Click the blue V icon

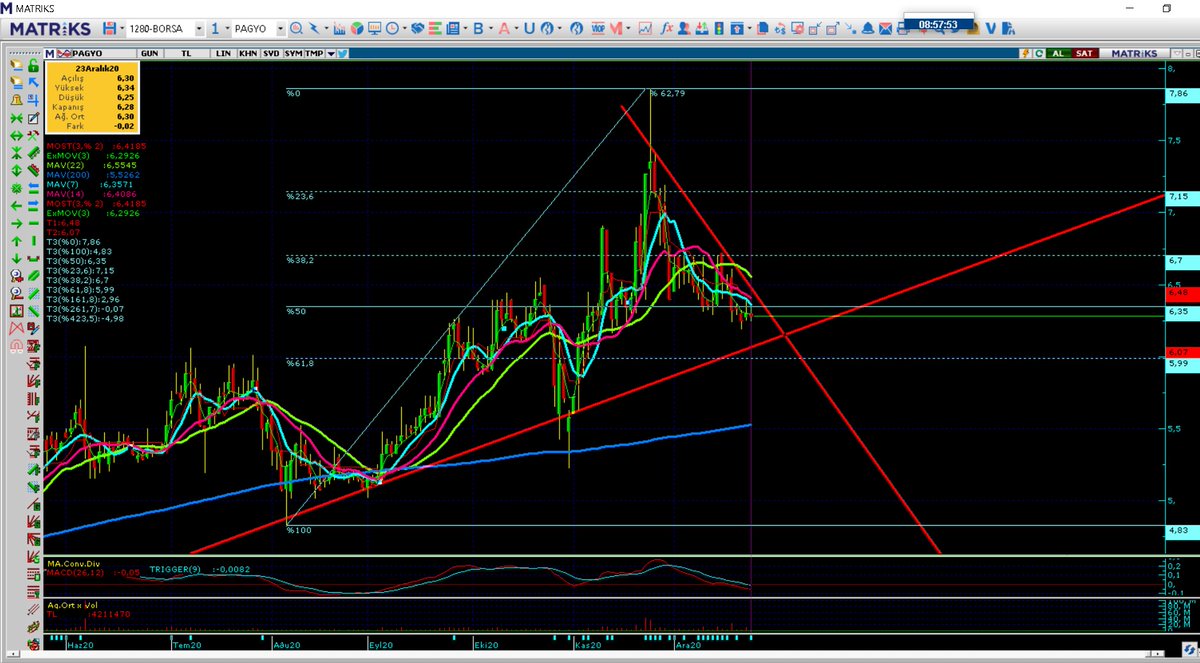click(x=990, y=28)
